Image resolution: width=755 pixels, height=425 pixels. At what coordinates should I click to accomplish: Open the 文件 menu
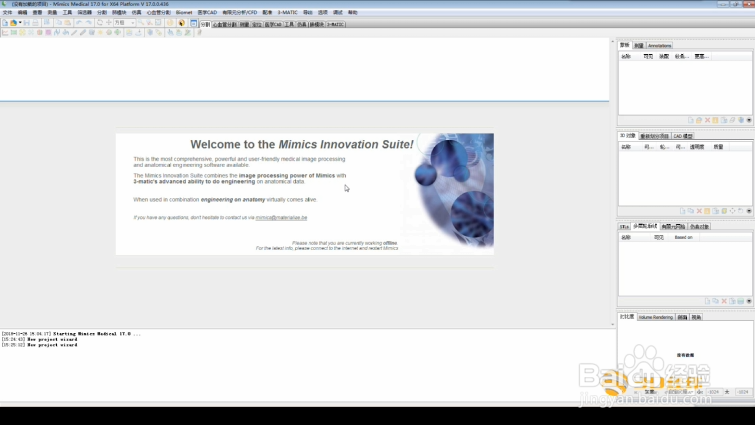point(7,13)
